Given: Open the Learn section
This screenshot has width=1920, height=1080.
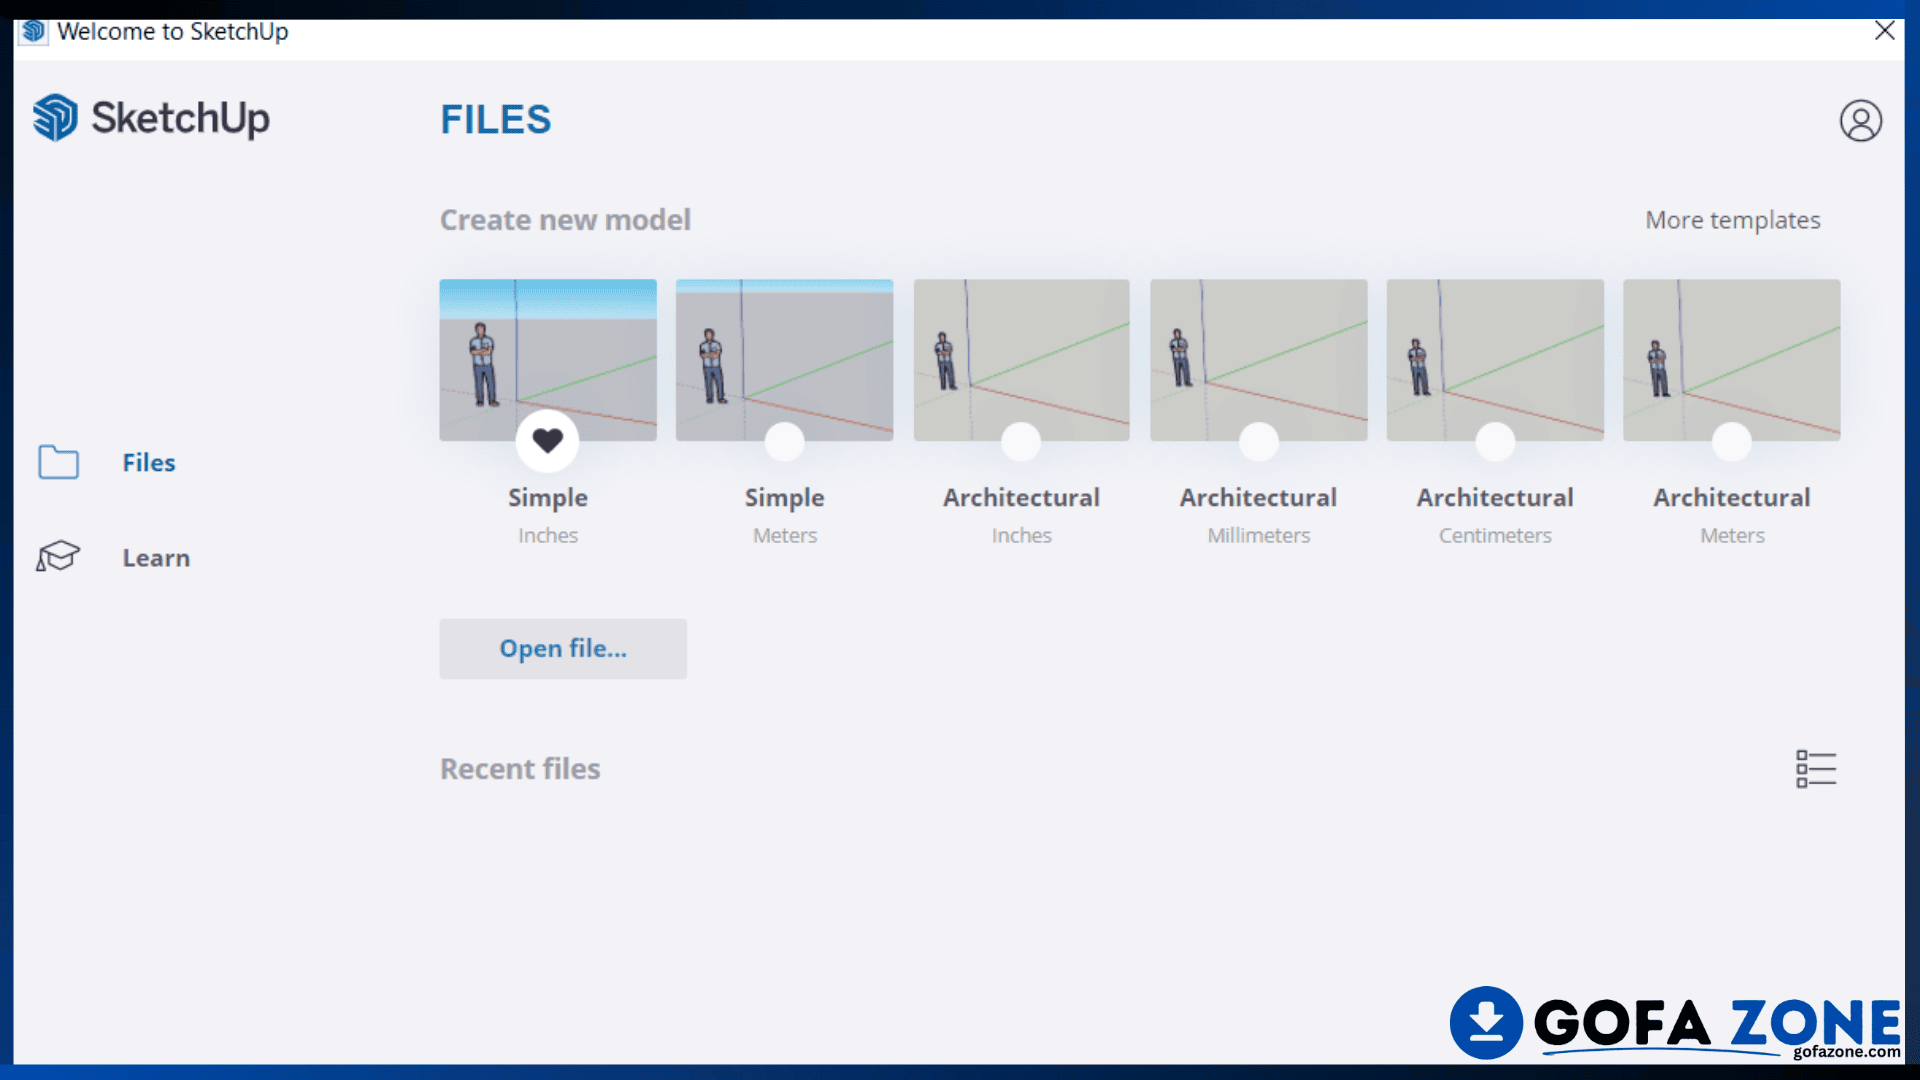Looking at the screenshot, I should (x=156, y=558).
